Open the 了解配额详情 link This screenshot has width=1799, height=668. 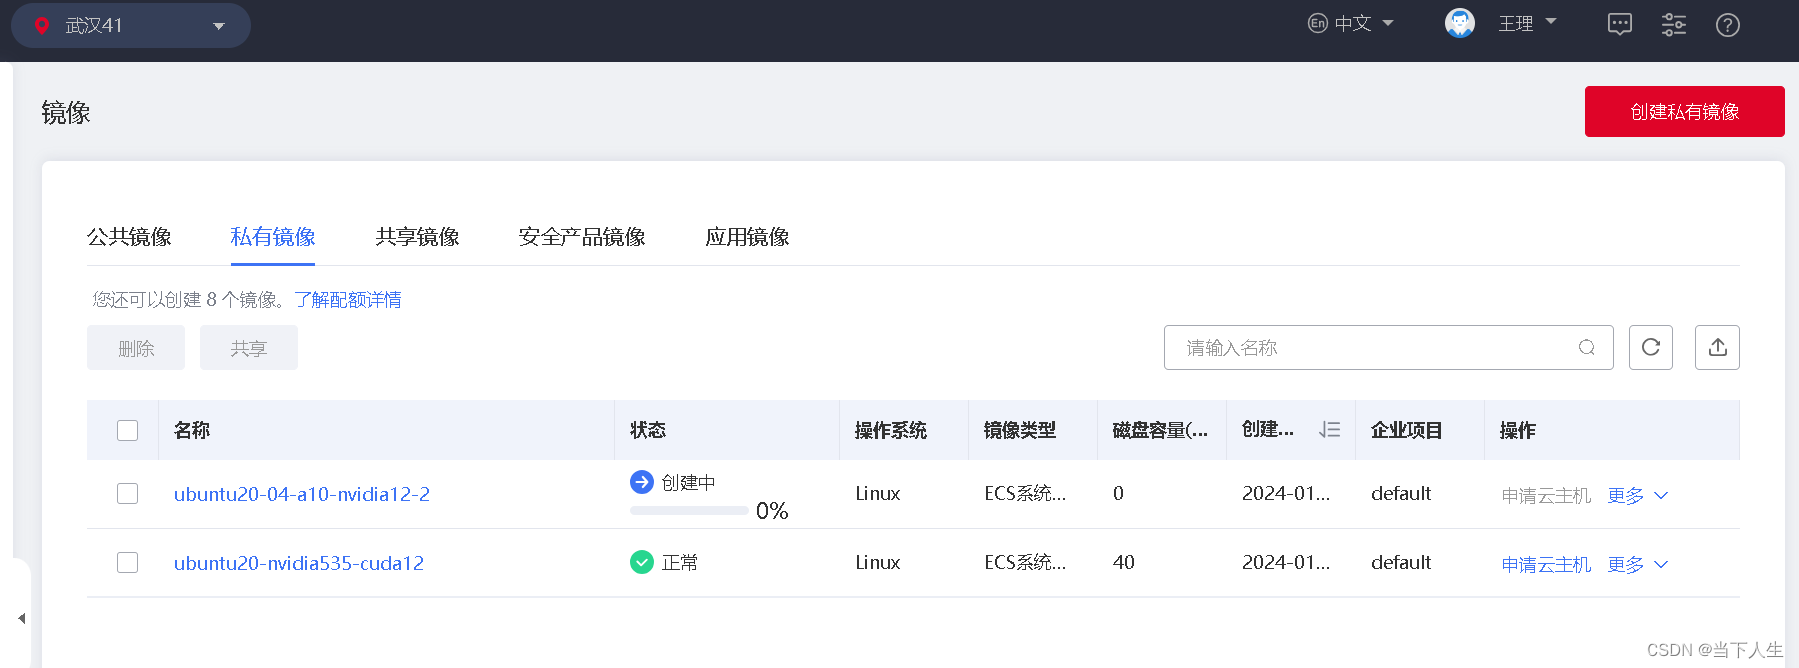(x=348, y=300)
